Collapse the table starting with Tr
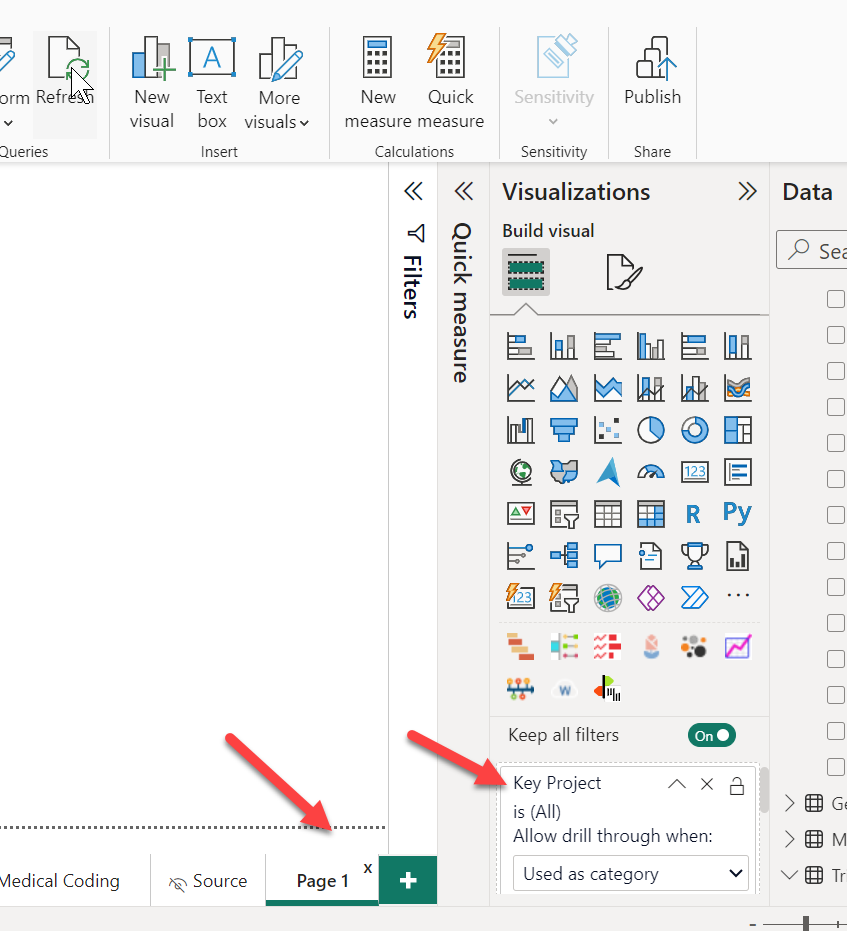Image resolution: width=847 pixels, height=931 pixels. point(789,875)
